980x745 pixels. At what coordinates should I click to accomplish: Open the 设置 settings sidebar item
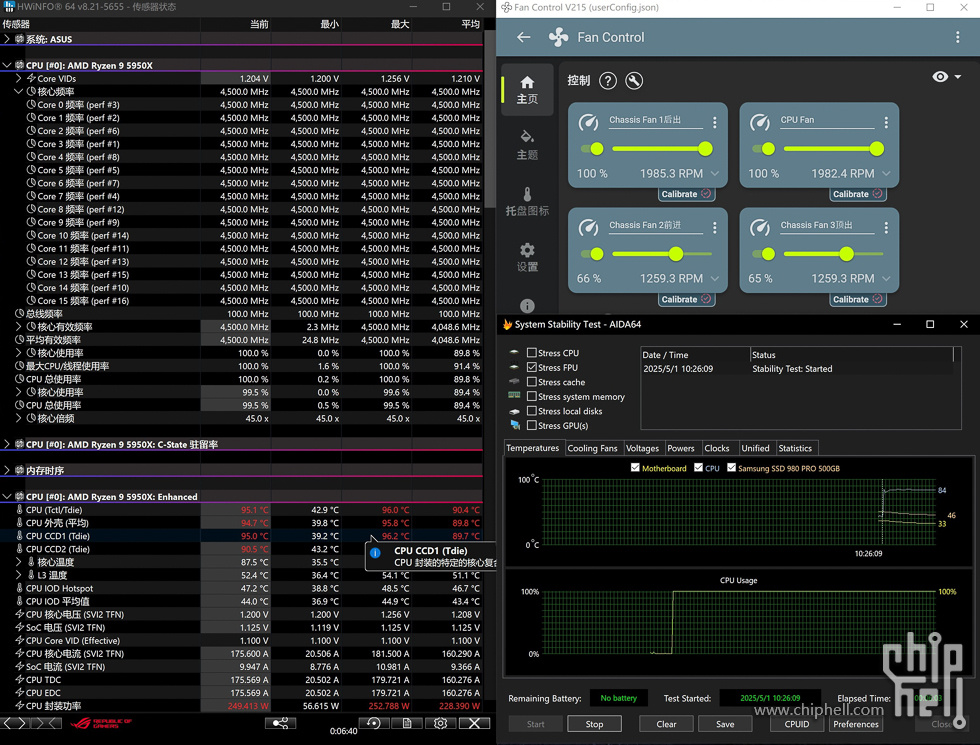point(527,258)
